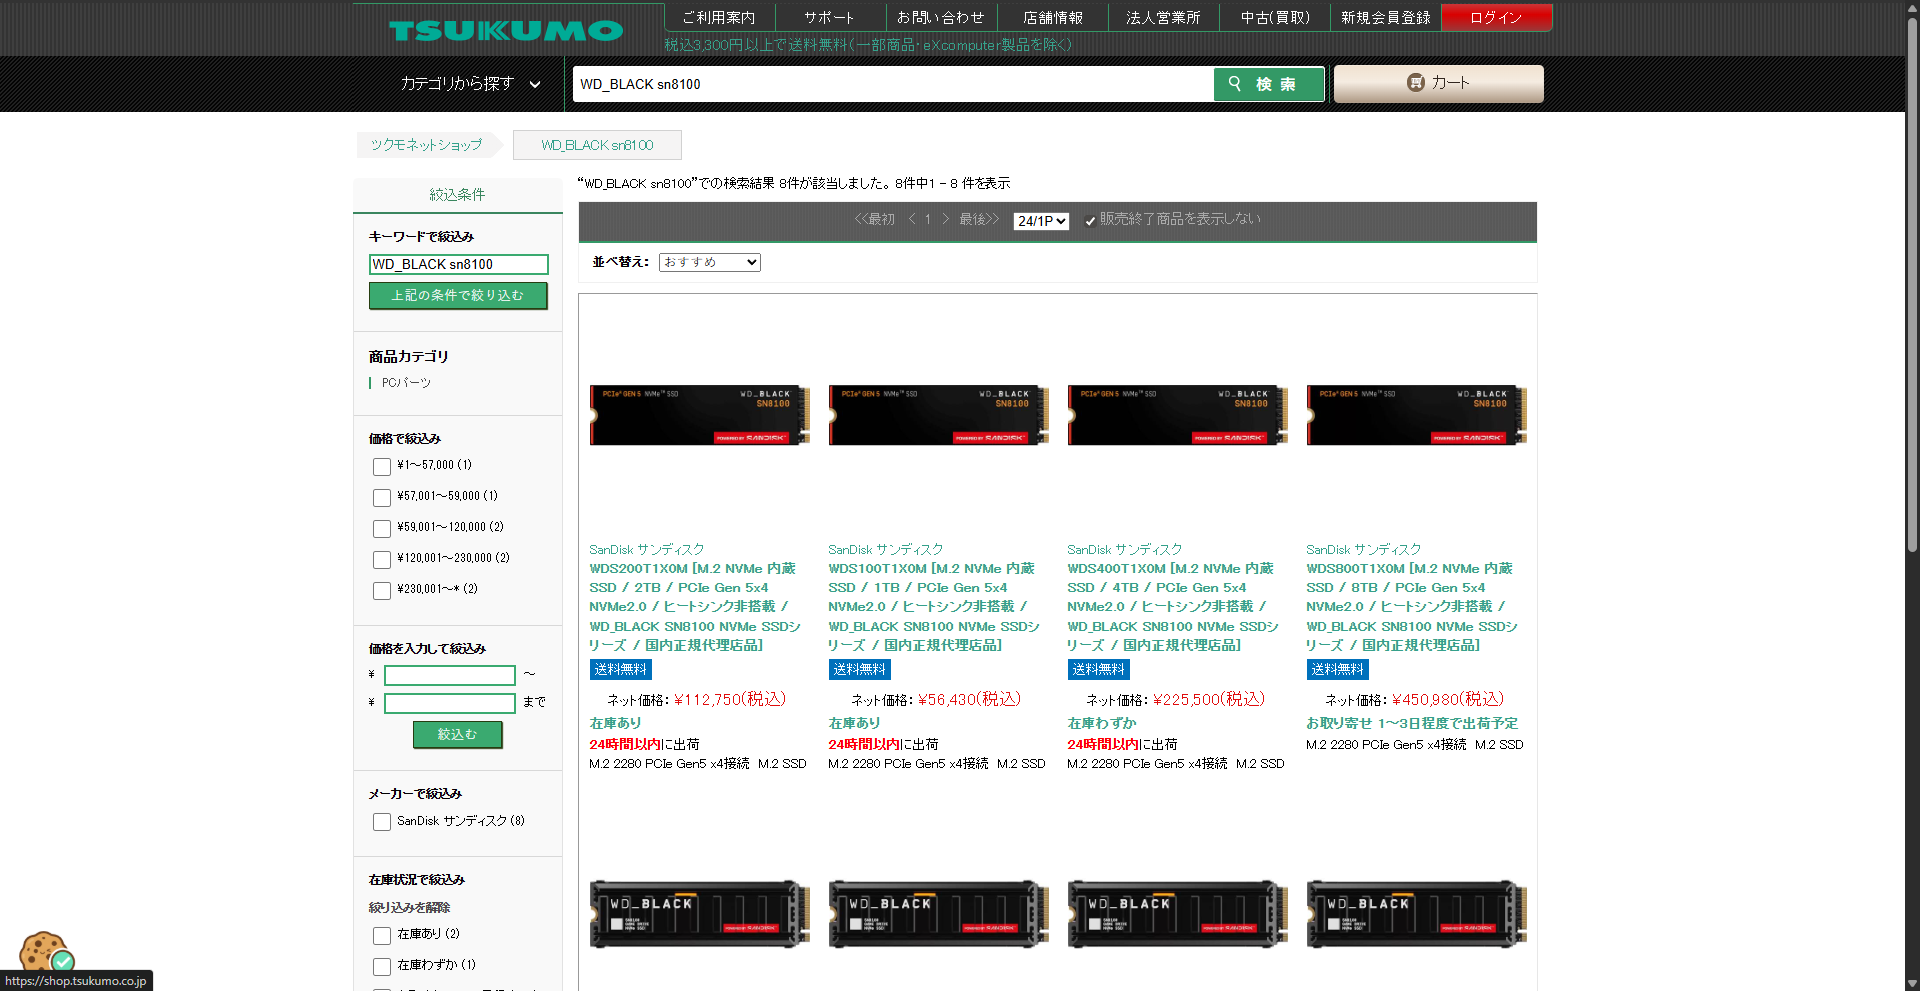Click the keyword filter input field
This screenshot has height=991, width=1920.
coord(458,264)
